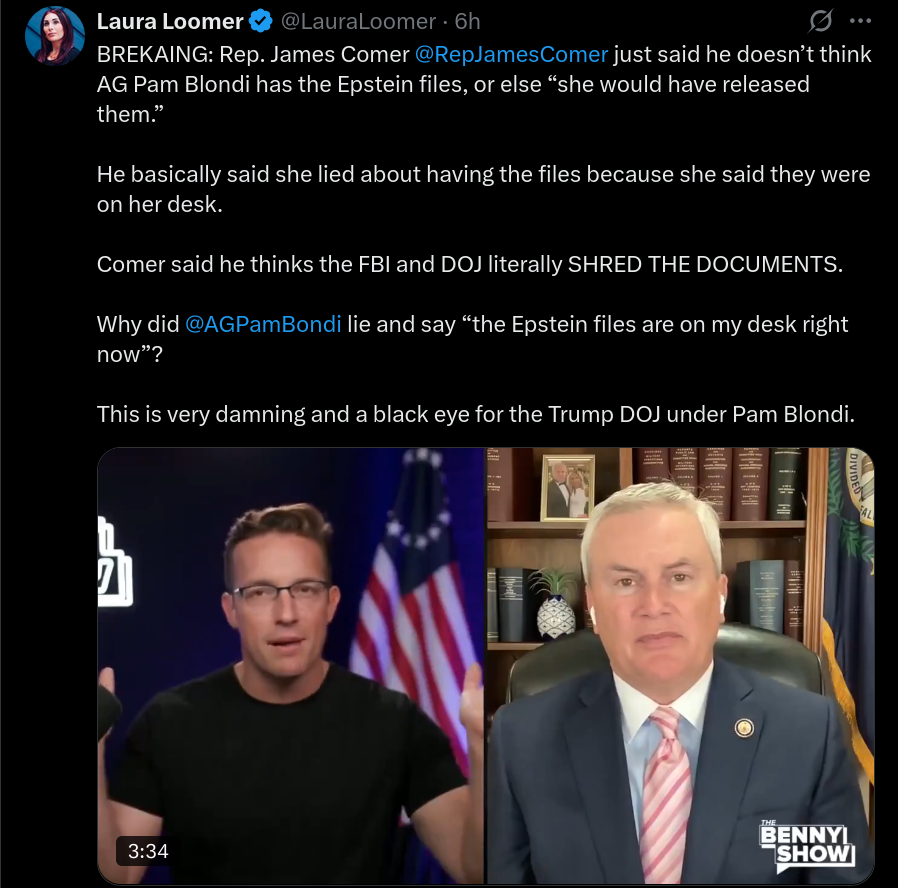The image size is (898, 888).
Task: Click the framed photo on video bookshelf
Action: 568,488
